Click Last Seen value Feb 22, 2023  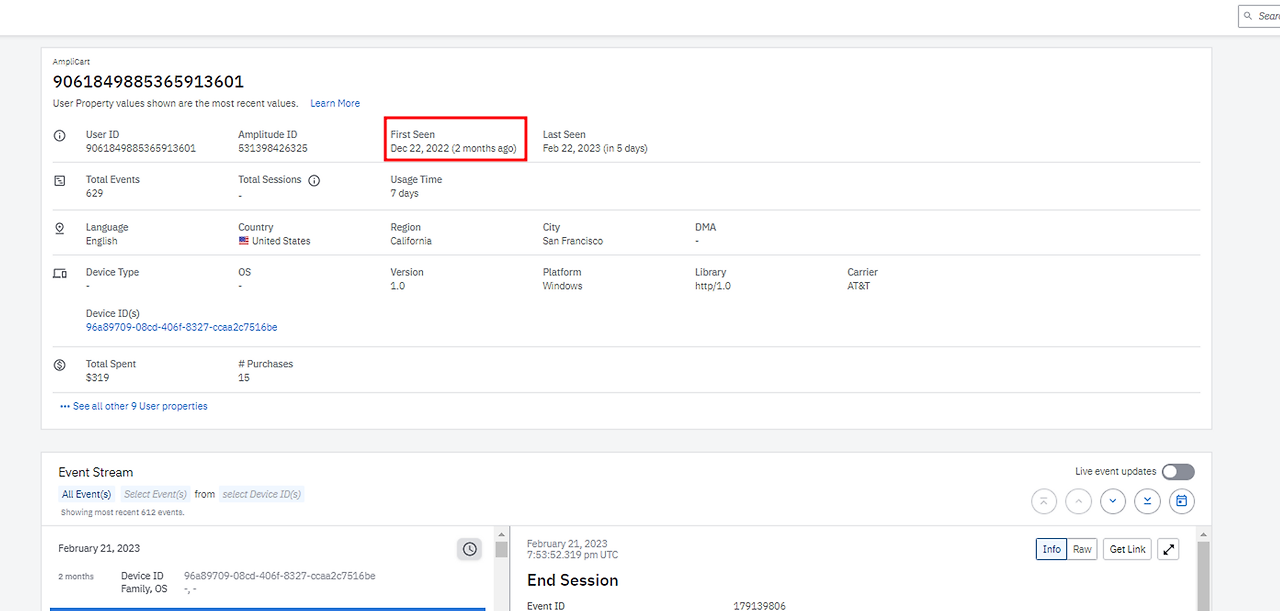(x=595, y=148)
